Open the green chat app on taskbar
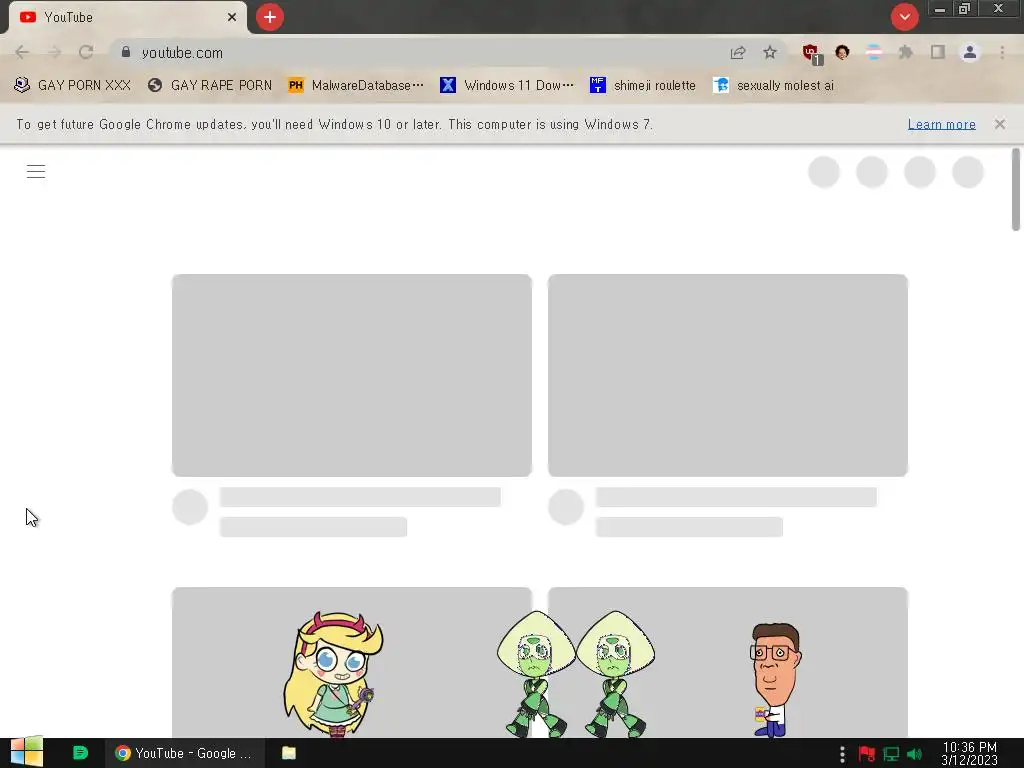 80,753
